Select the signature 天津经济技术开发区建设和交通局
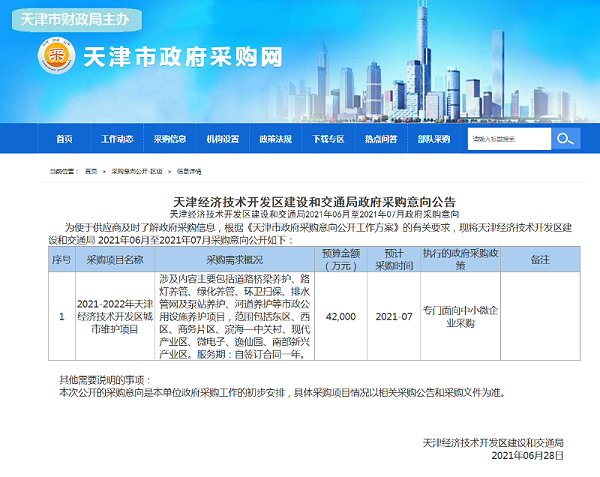Viewport: 600px width, 477px height. [493, 443]
